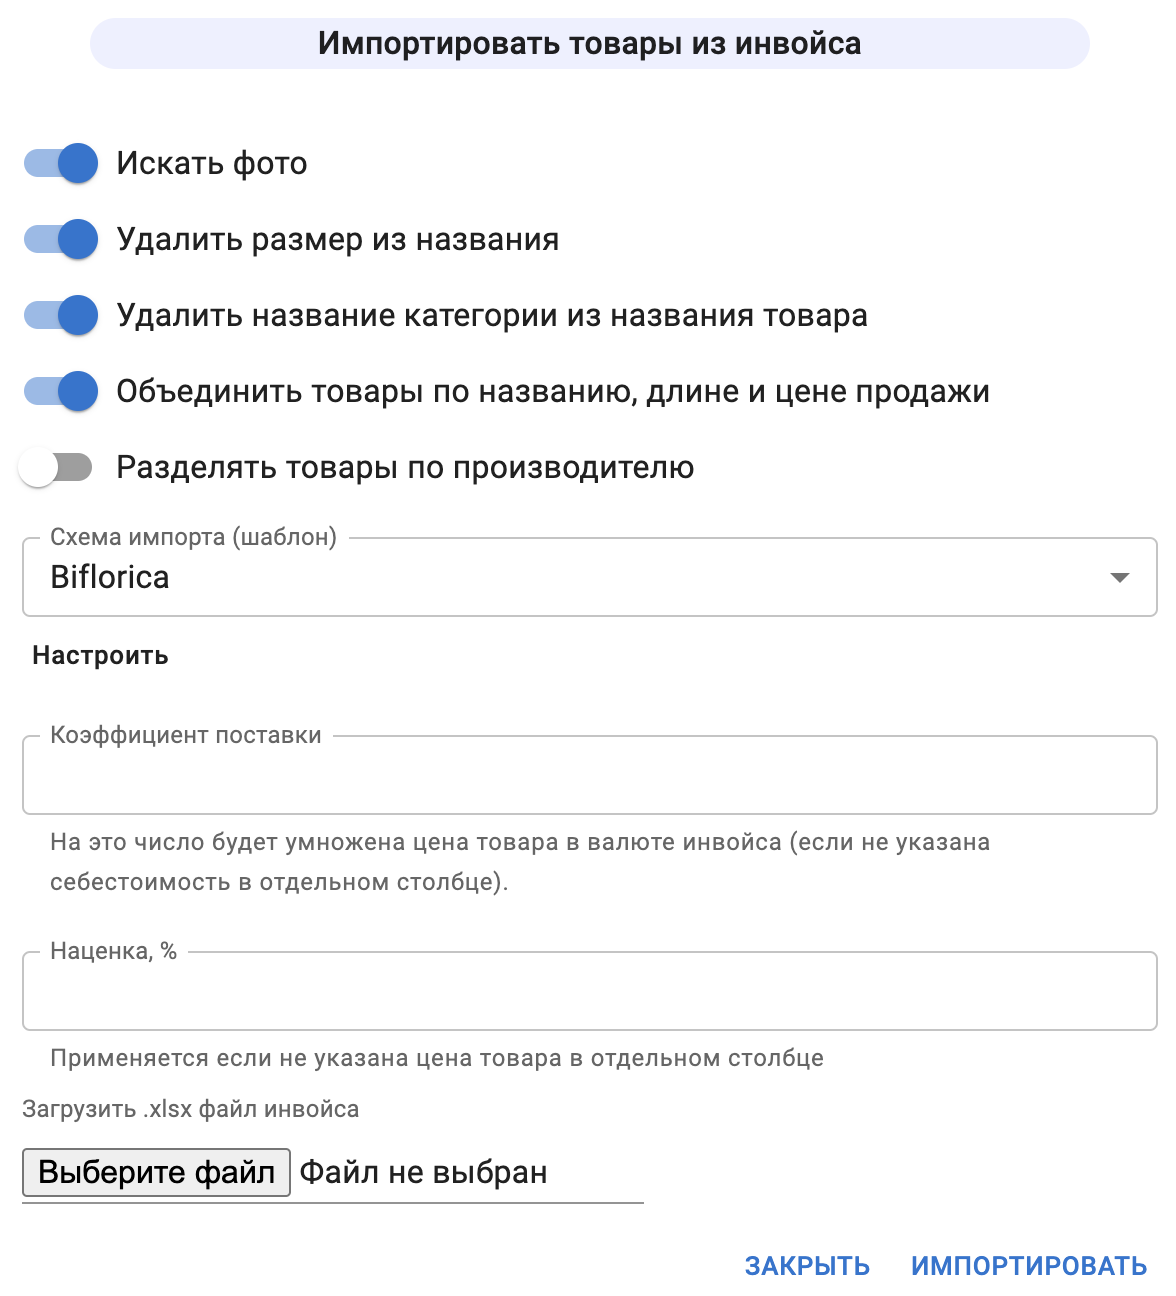The width and height of the screenshot is (1176, 1296).
Task: Click the dialog header "Импортировать товары из инвойса"
Action: click(x=588, y=43)
